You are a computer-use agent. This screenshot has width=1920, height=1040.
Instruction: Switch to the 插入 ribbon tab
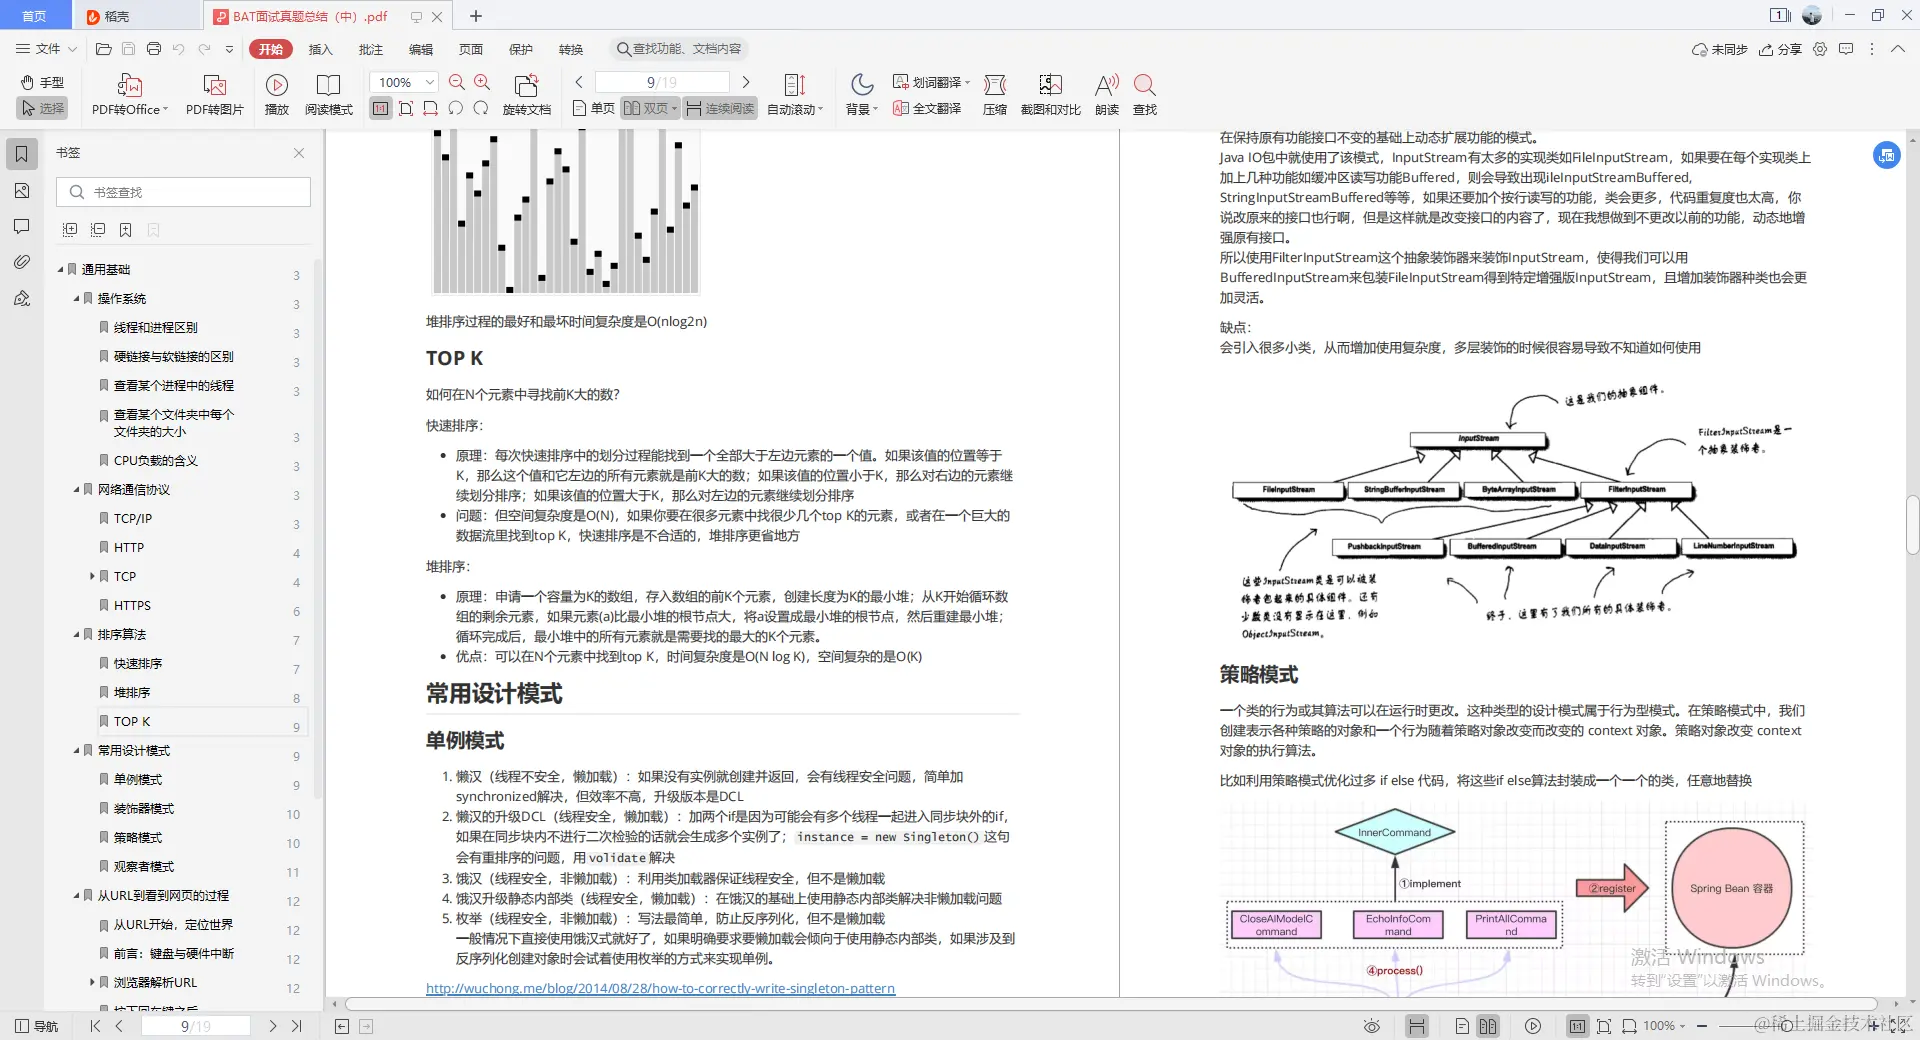(x=320, y=49)
